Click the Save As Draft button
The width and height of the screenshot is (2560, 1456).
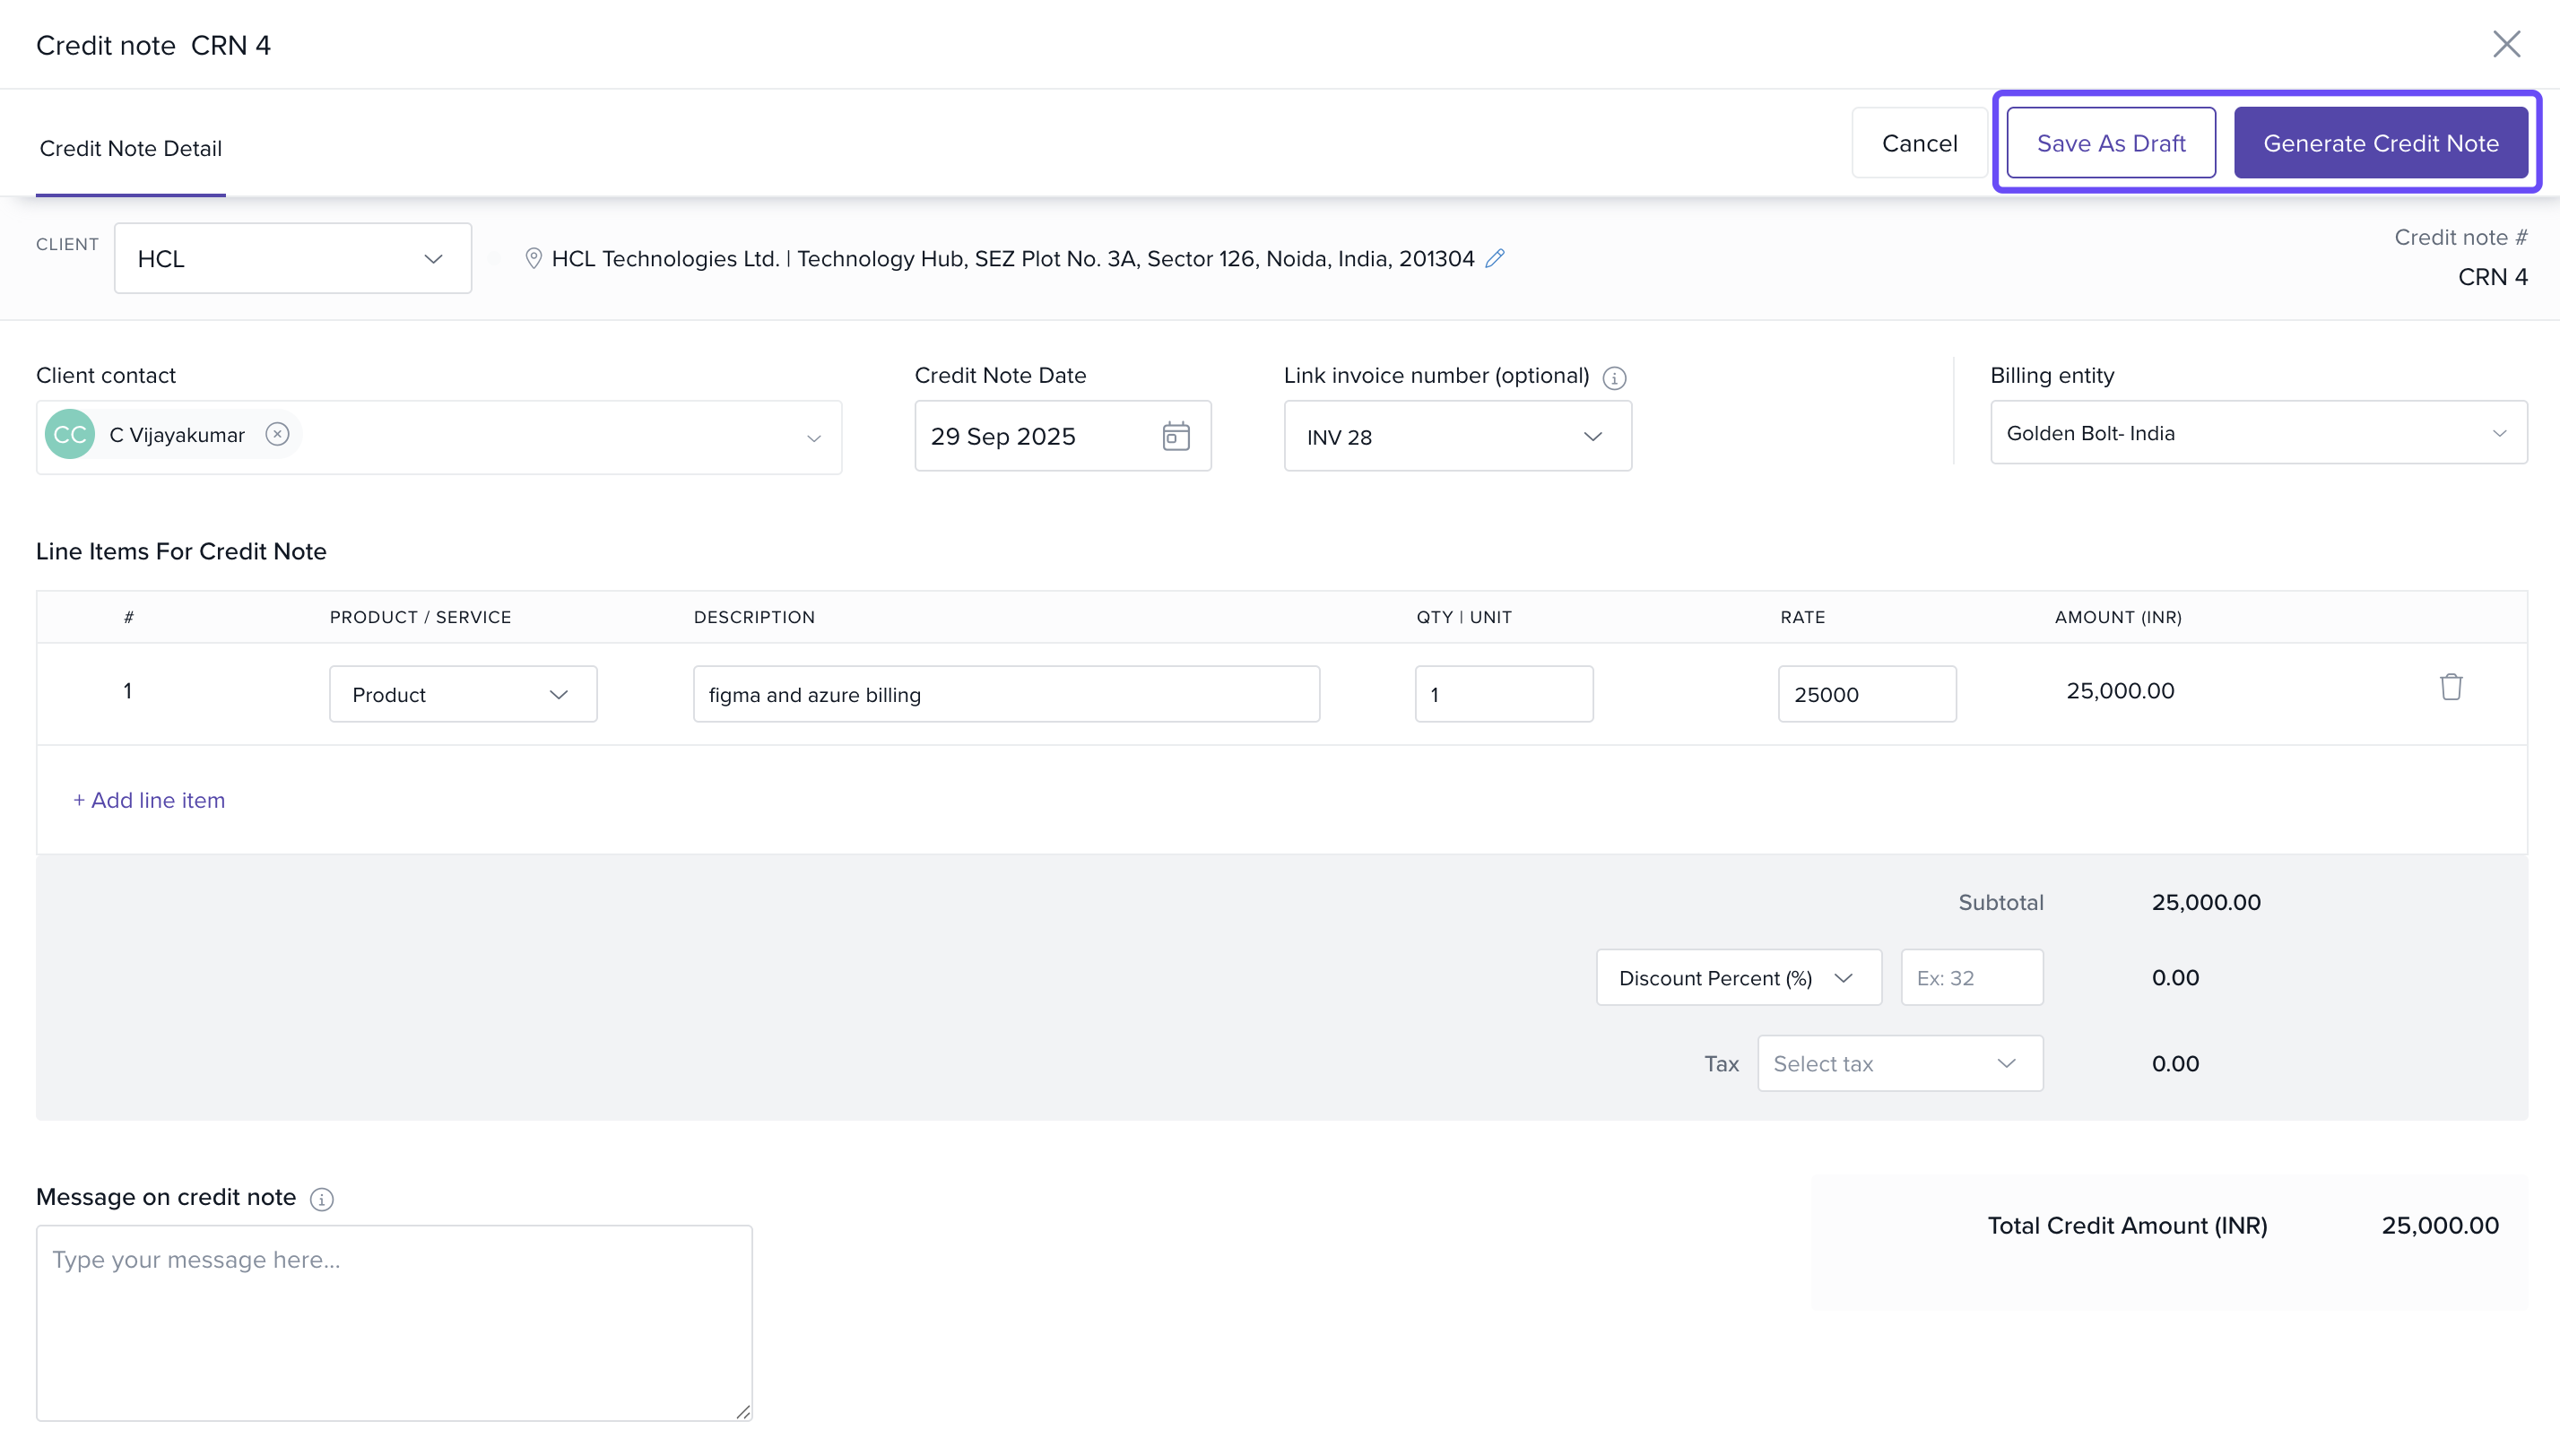coord(2110,143)
